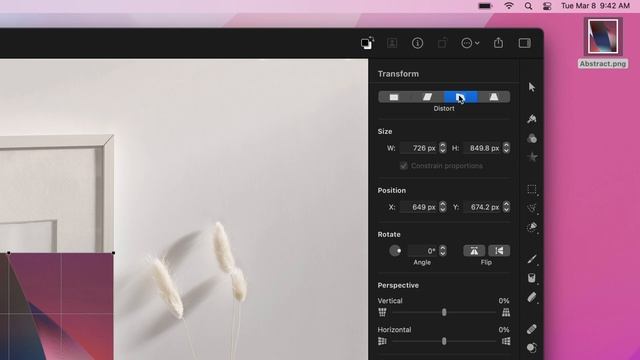
Task: Flip layer horizontally with right Flip button
Action: [x=499, y=251]
